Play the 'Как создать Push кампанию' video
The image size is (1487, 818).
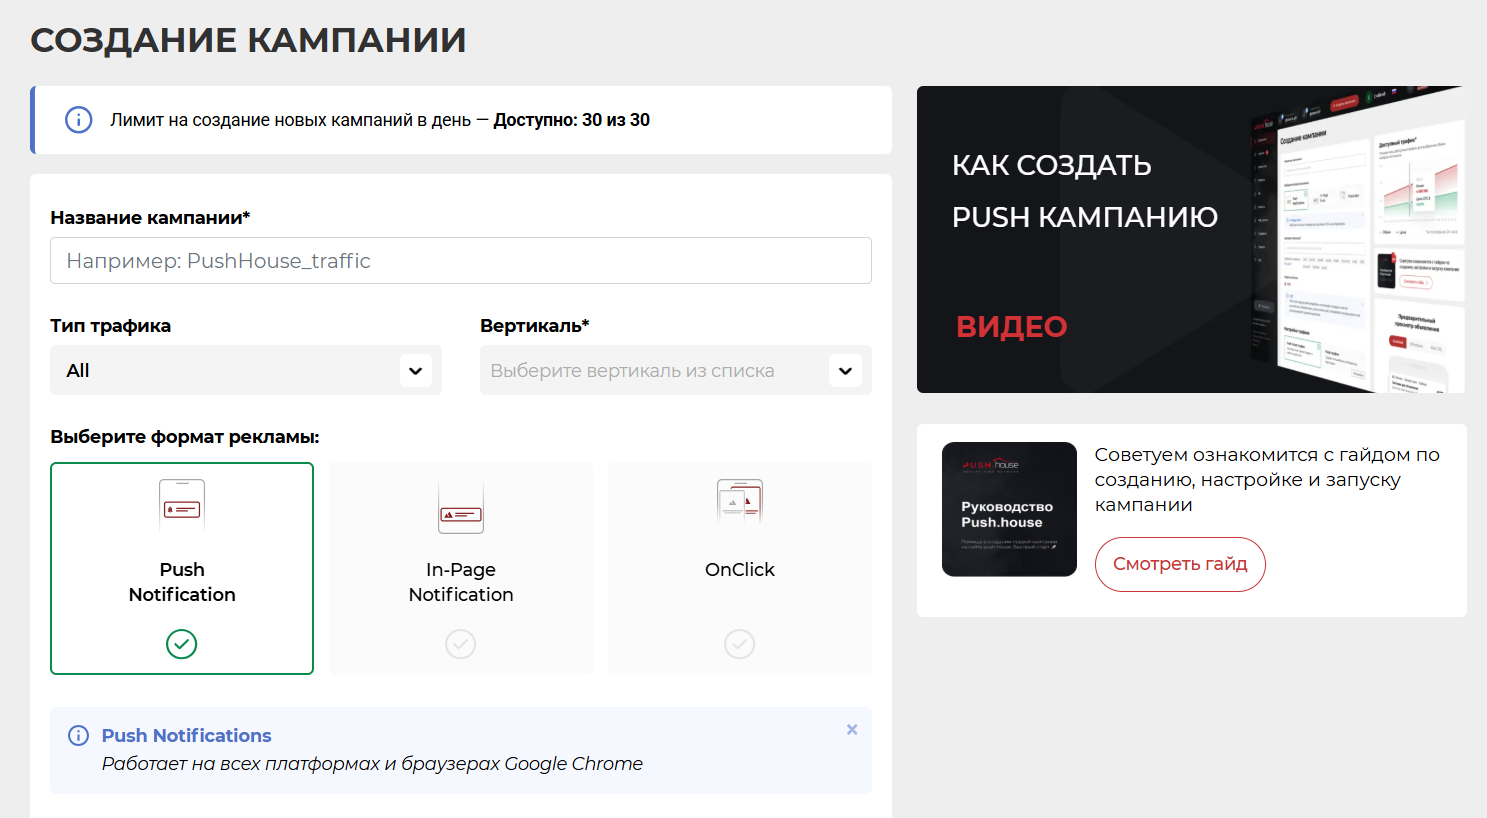coord(1190,239)
